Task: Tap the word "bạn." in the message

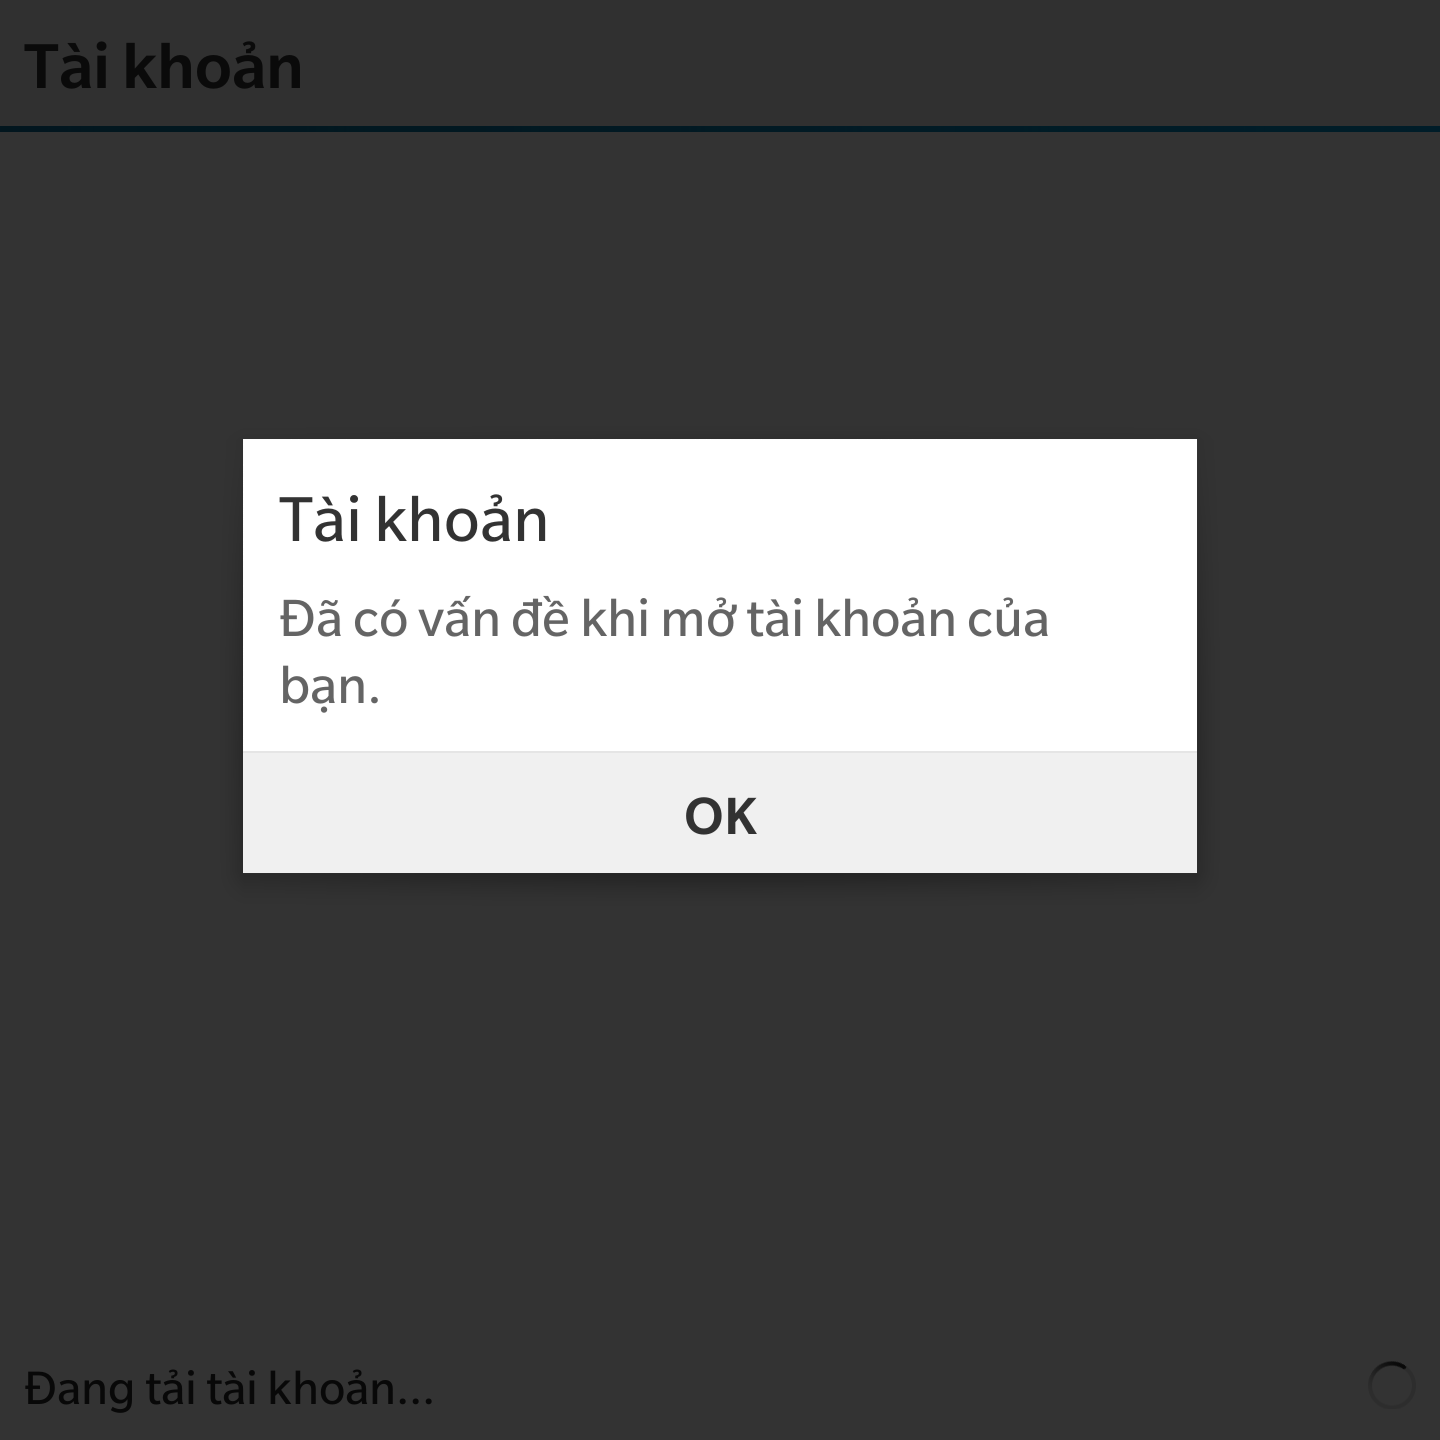Action: (330, 687)
